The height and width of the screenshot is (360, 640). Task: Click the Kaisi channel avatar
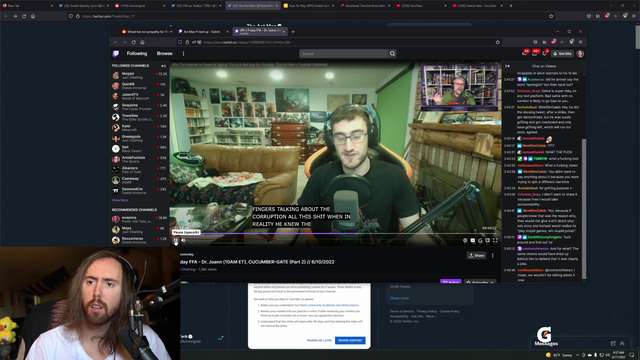coord(116,128)
